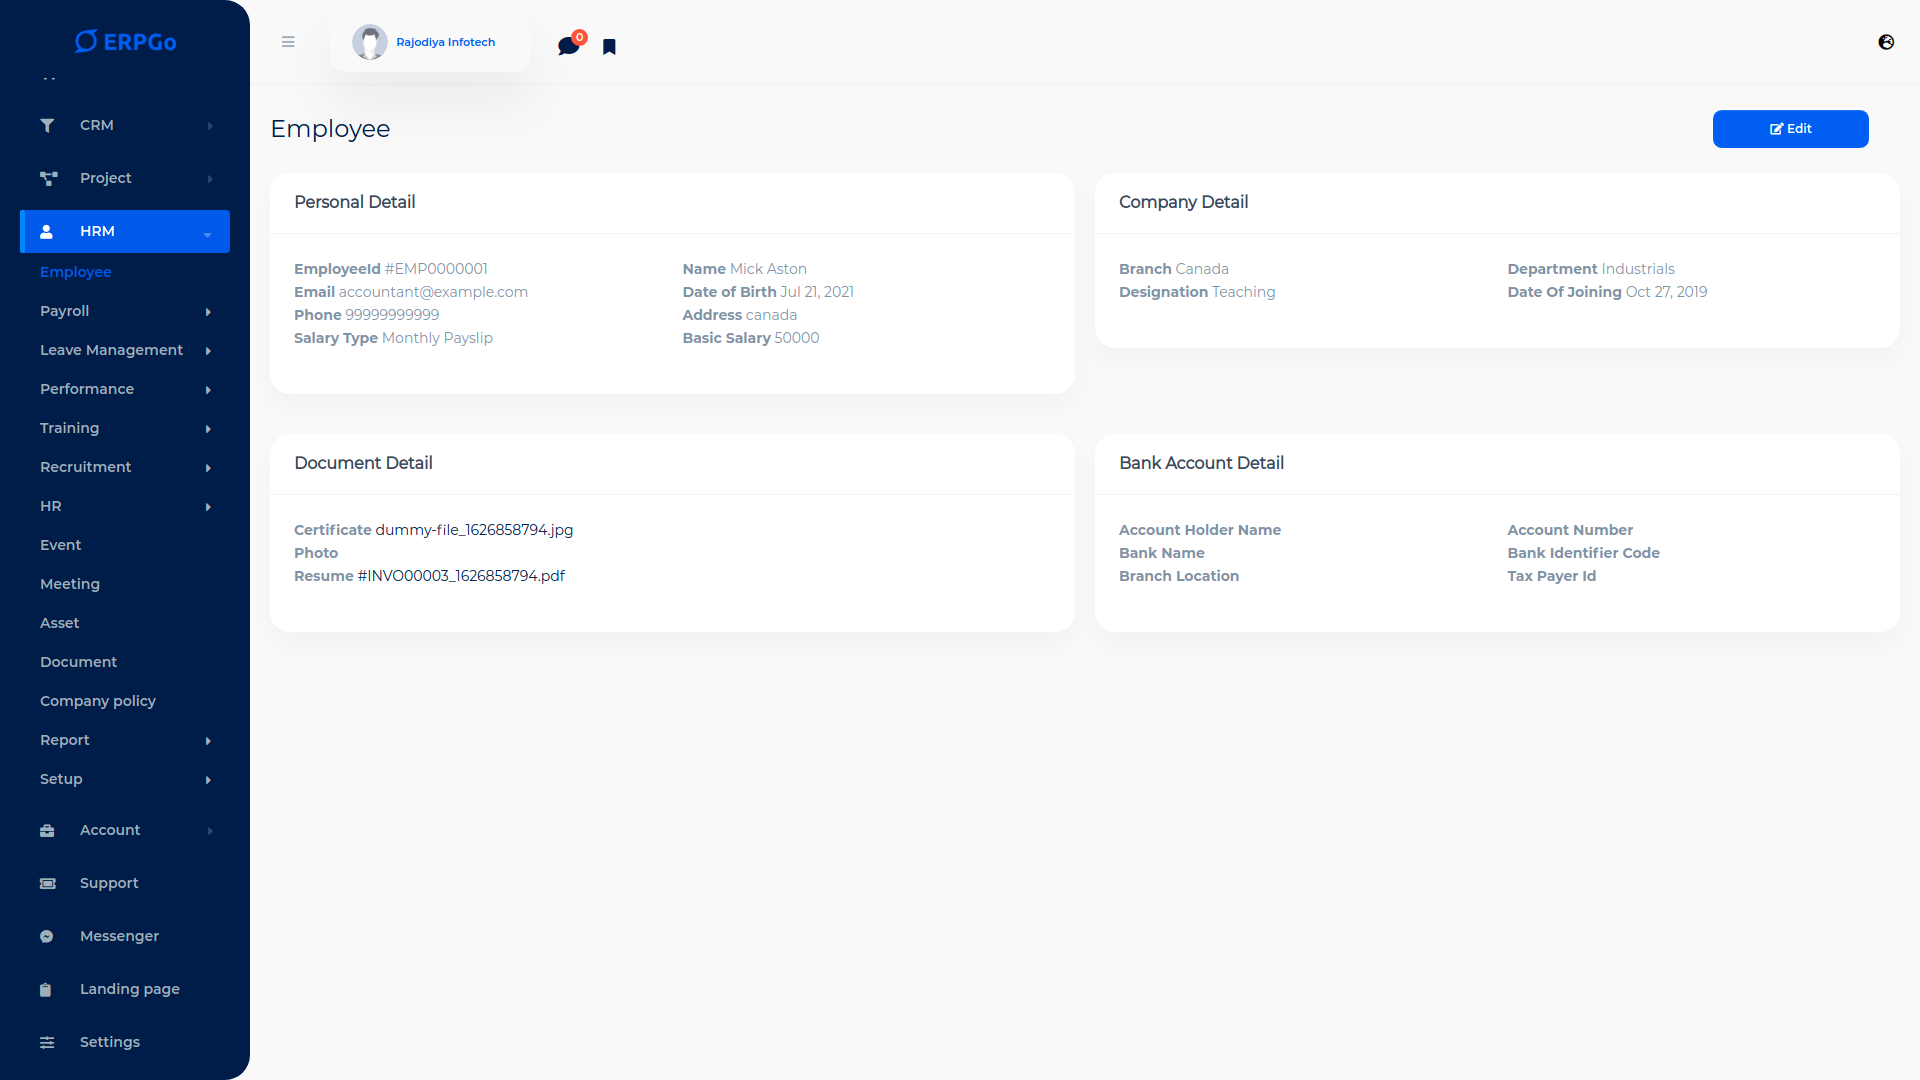
Task: Click the blue Edit button
Action: pos(1790,129)
